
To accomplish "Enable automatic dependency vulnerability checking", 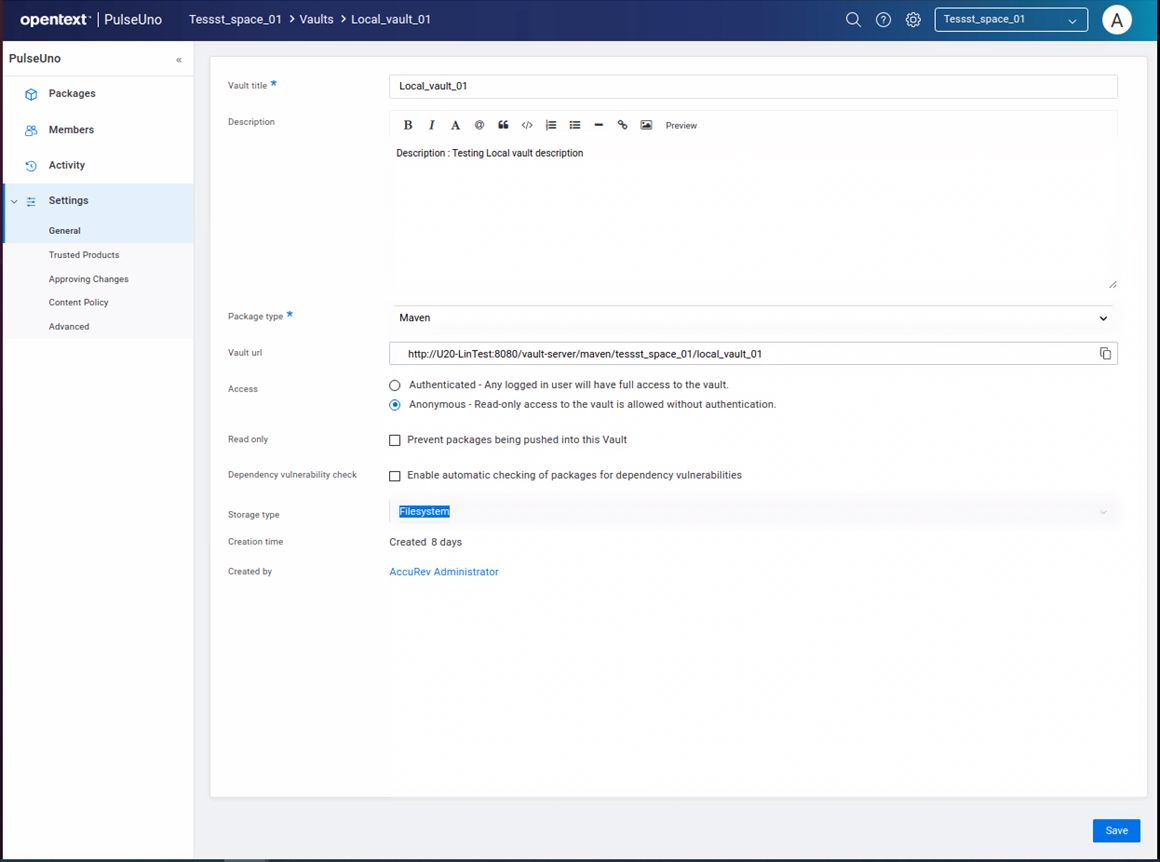I will pos(395,476).
